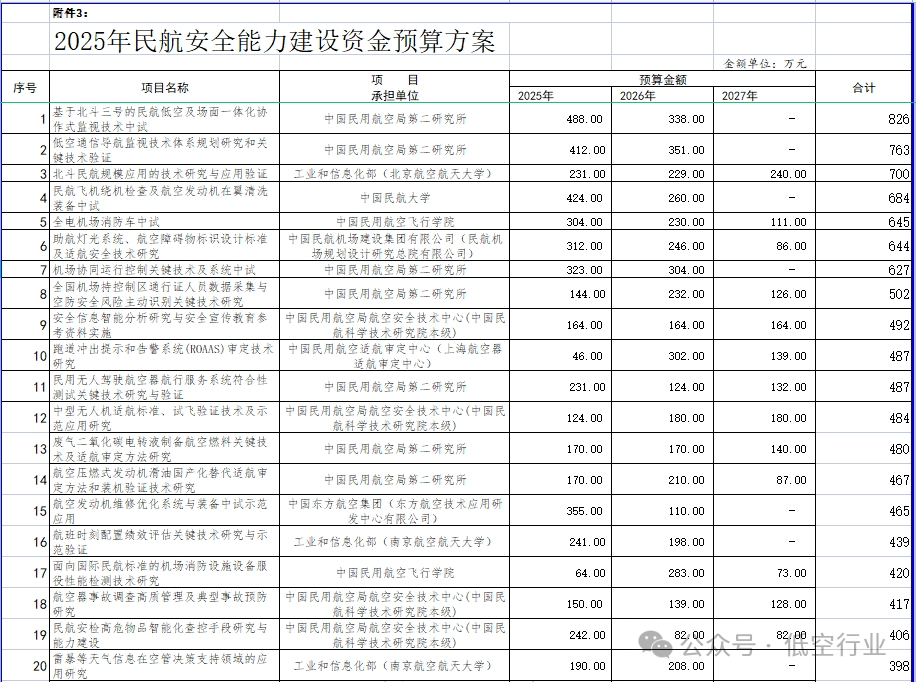Click the 序号 column header
This screenshot has width=916, height=682.
tap(25, 88)
